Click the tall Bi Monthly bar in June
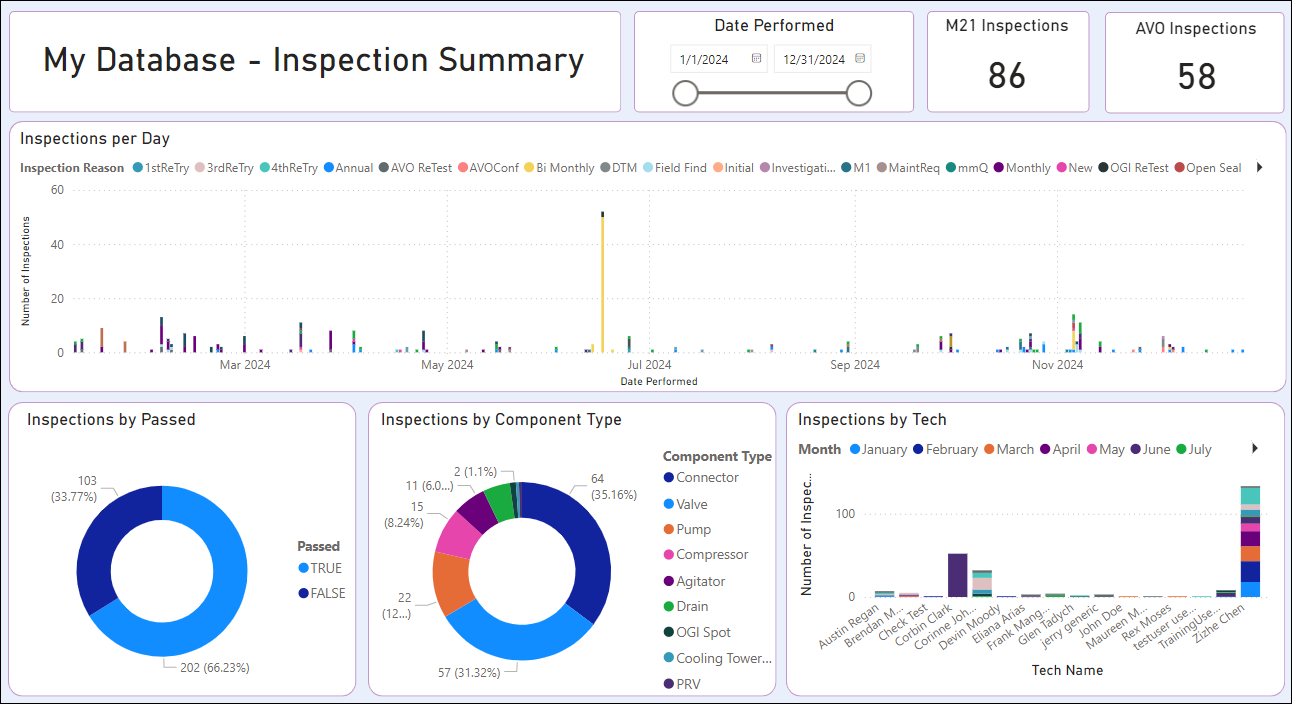Image resolution: width=1292 pixels, height=704 pixels. point(602,284)
